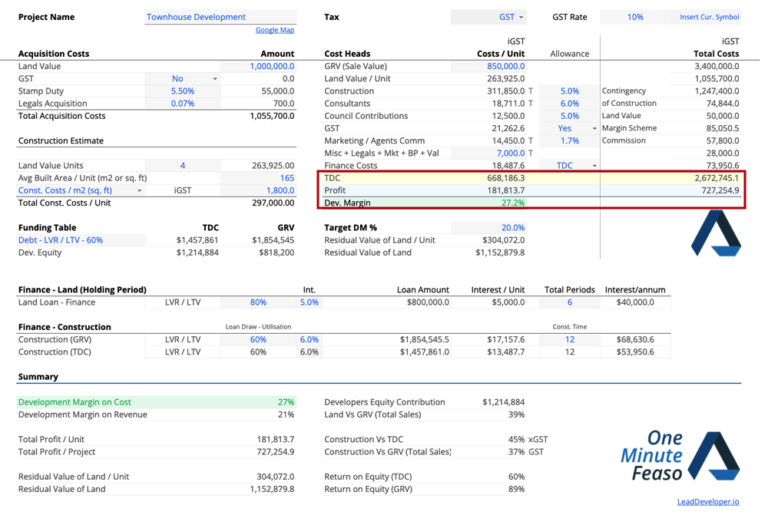Click Development Margin on Revenue 21% value

[286, 415]
